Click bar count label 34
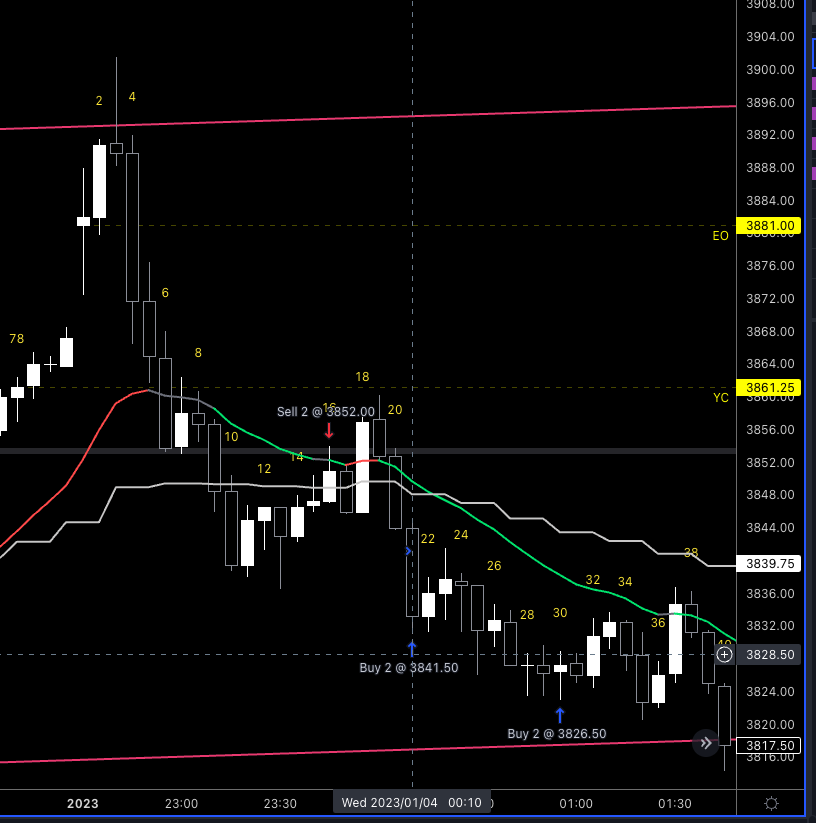Screen dimensions: 816x823 click(625, 582)
